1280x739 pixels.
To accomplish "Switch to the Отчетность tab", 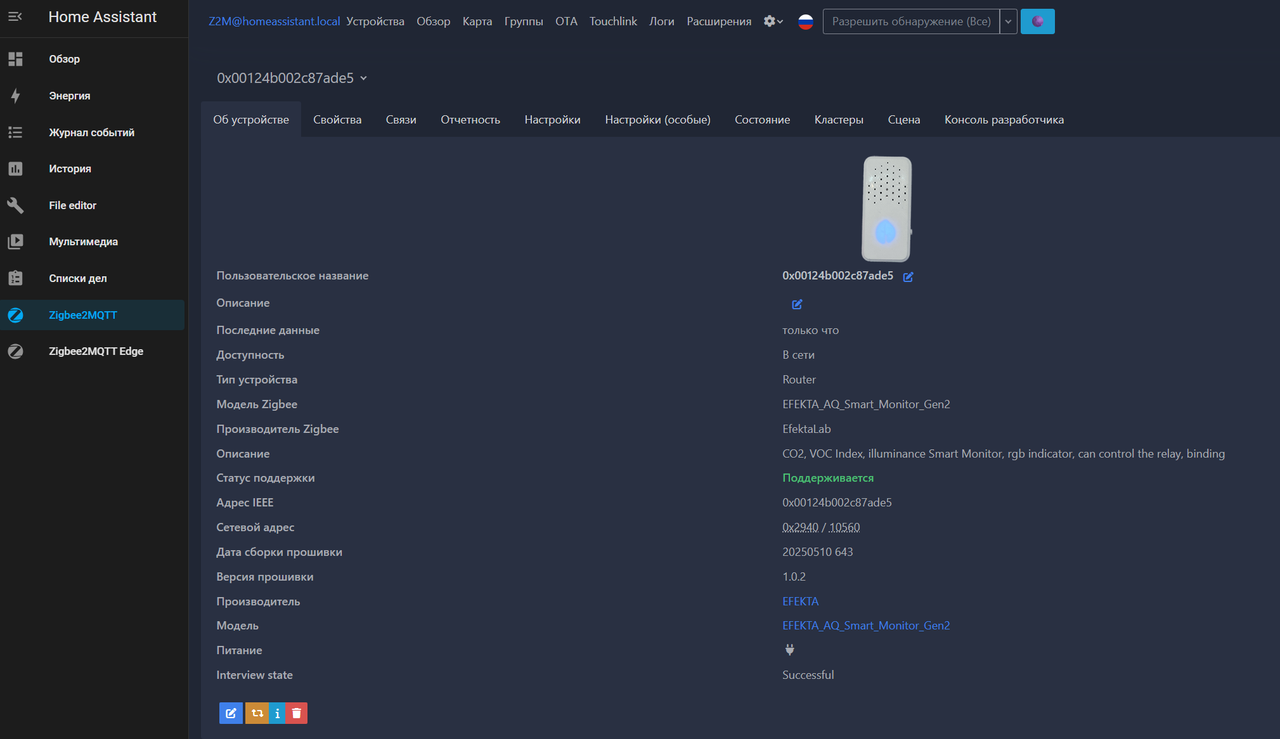I will (470, 120).
